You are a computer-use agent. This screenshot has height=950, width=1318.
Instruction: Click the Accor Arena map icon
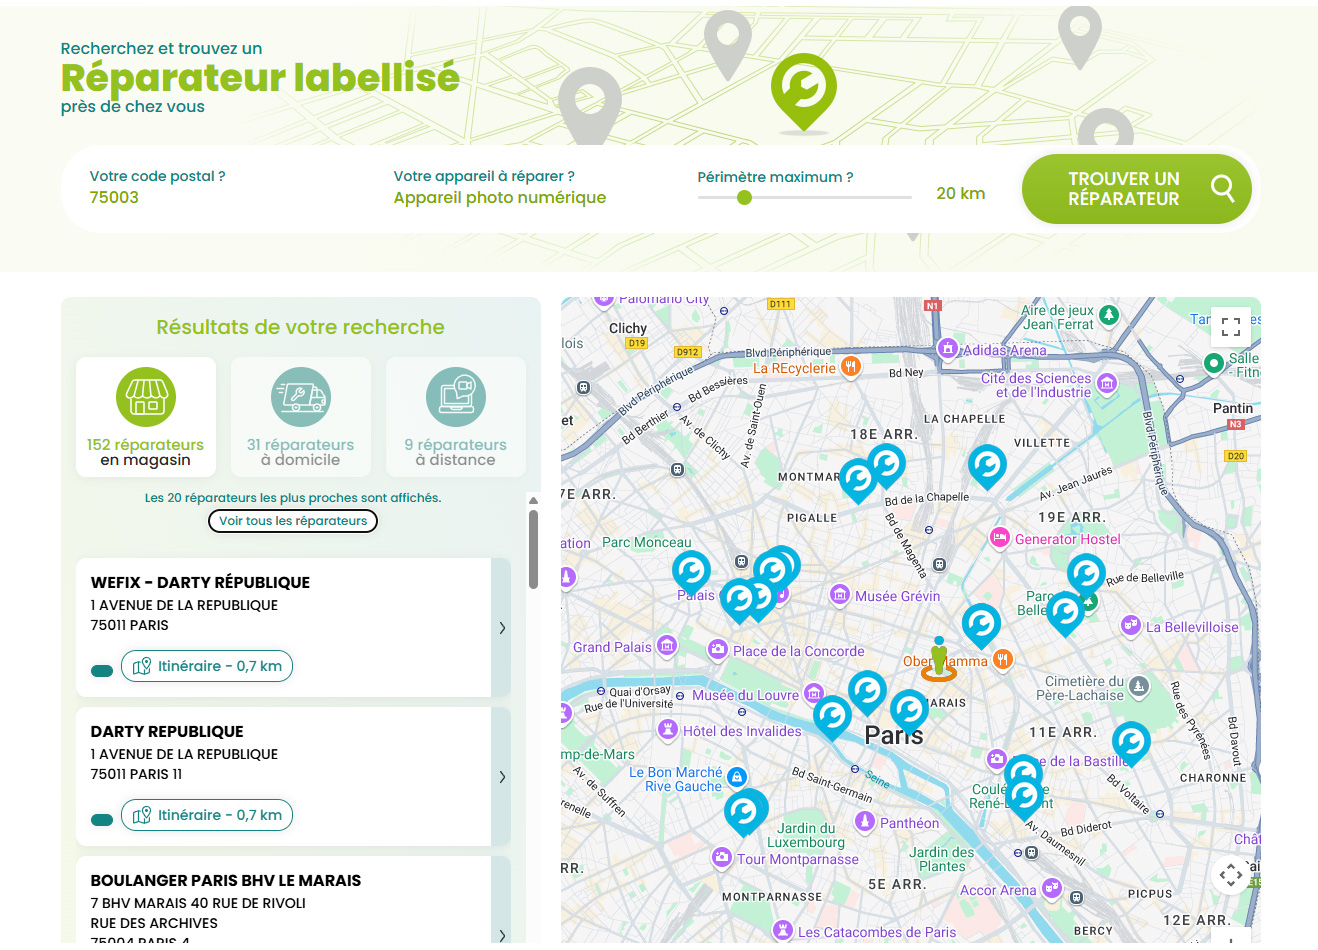(x=1051, y=887)
